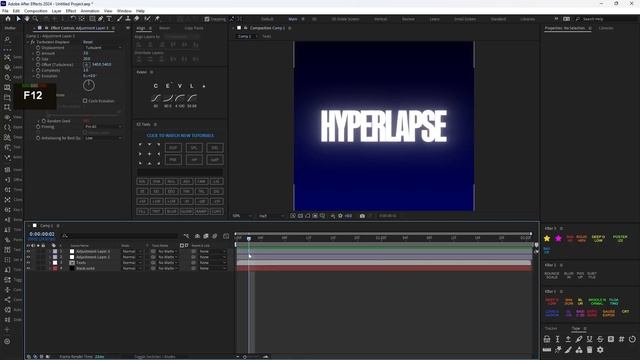Click Reset for Turbulent Displace
Screen dimensions: 640x360
88,42
